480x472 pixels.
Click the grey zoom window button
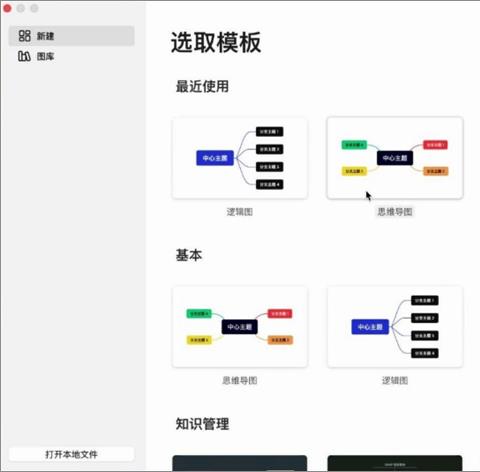tap(34, 8)
